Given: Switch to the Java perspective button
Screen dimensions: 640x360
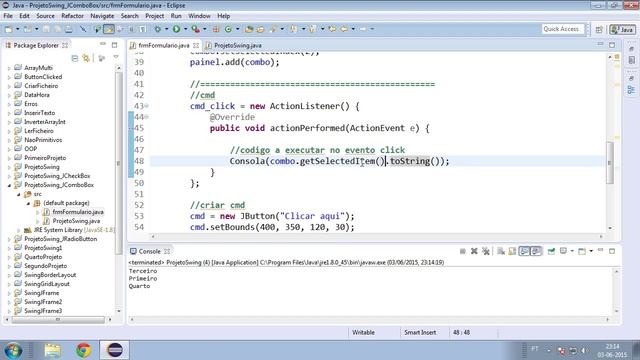Looking at the screenshot, I should (x=622, y=29).
